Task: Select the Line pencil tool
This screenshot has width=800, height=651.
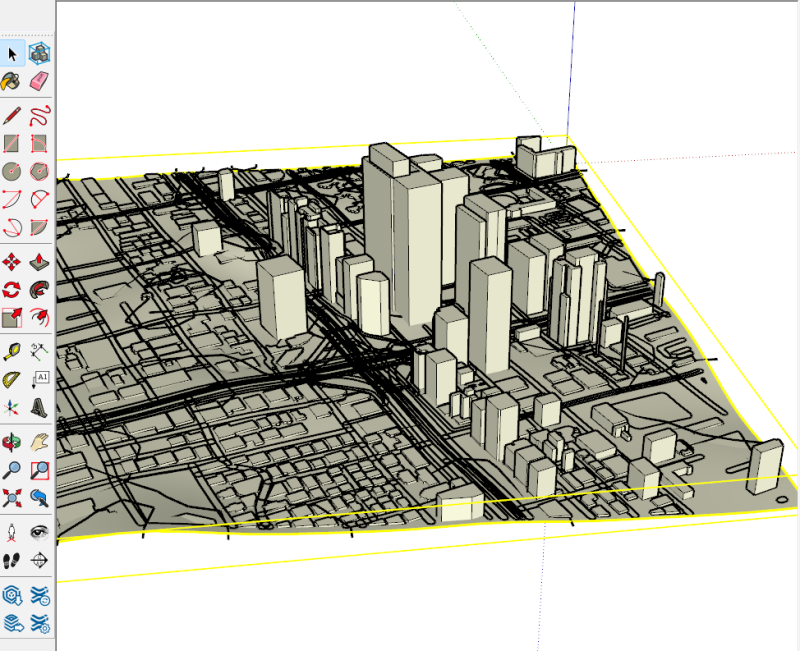Action: (13, 115)
